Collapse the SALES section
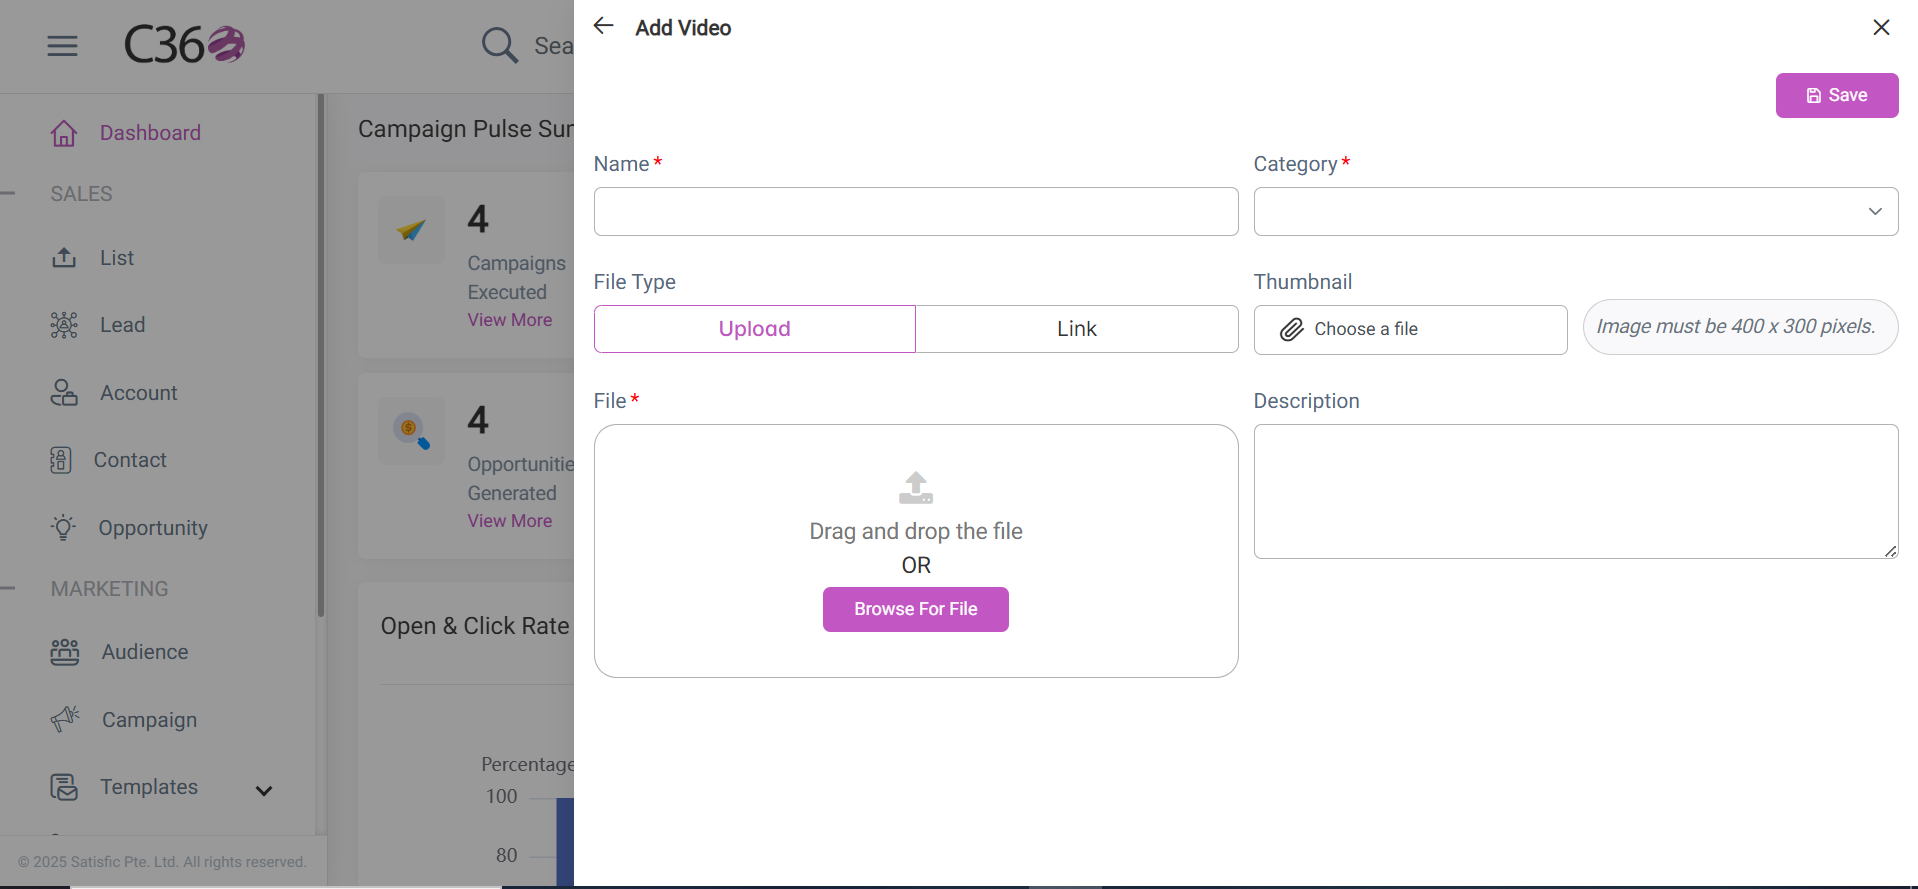1918x889 pixels. coord(8,194)
